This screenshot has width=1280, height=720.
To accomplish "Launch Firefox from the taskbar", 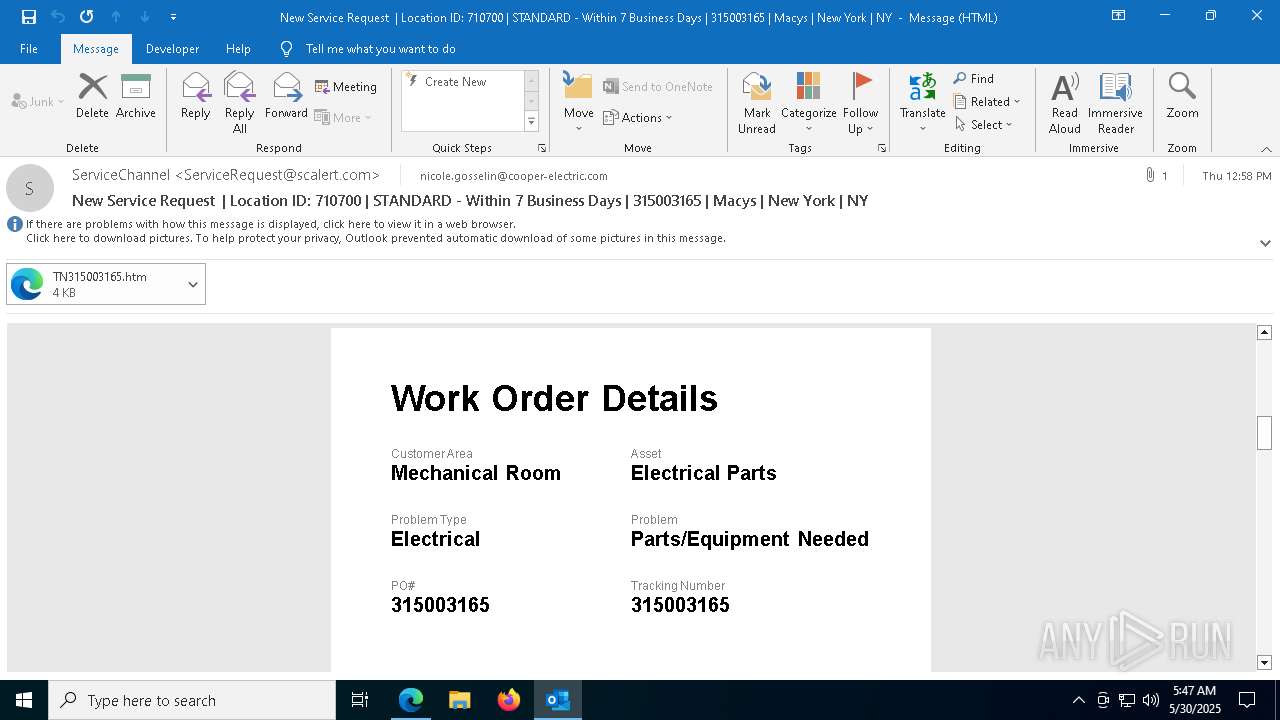I will click(x=509, y=700).
